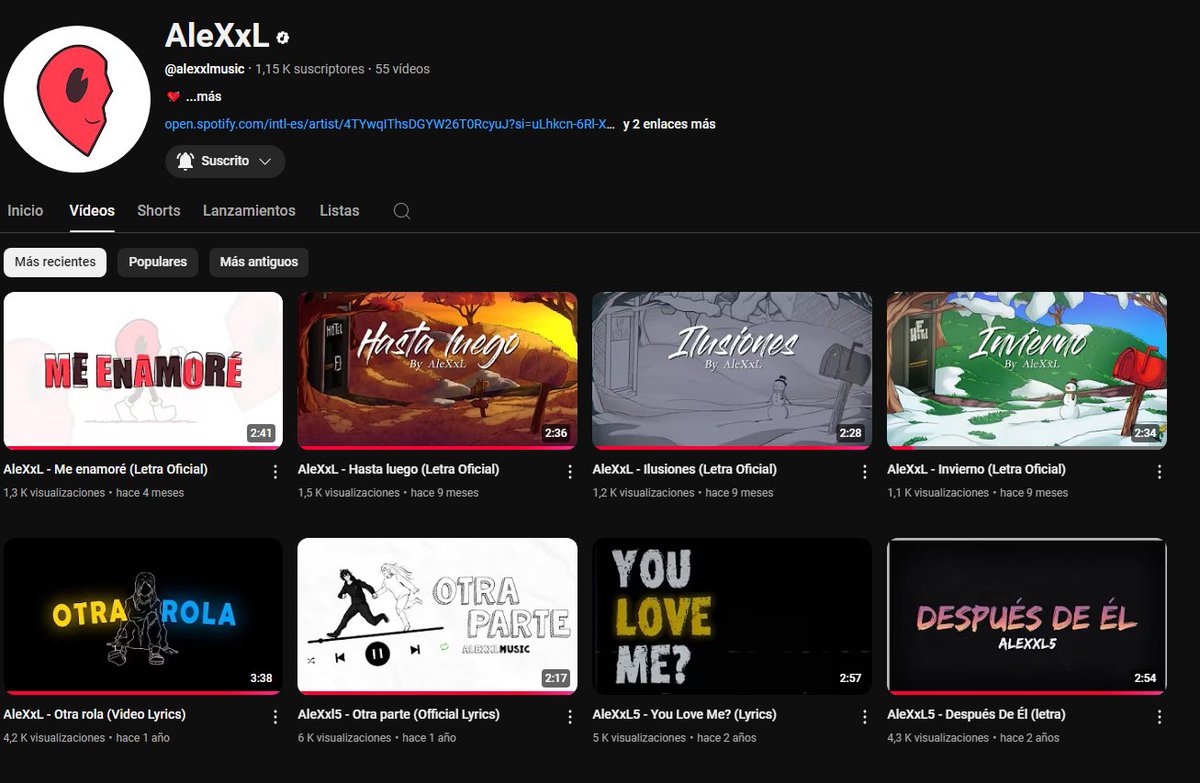Screen dimensions: 1200x783
Task: Click the 2:57 duration badge on You Love Me?
Action: click(851, 678)
